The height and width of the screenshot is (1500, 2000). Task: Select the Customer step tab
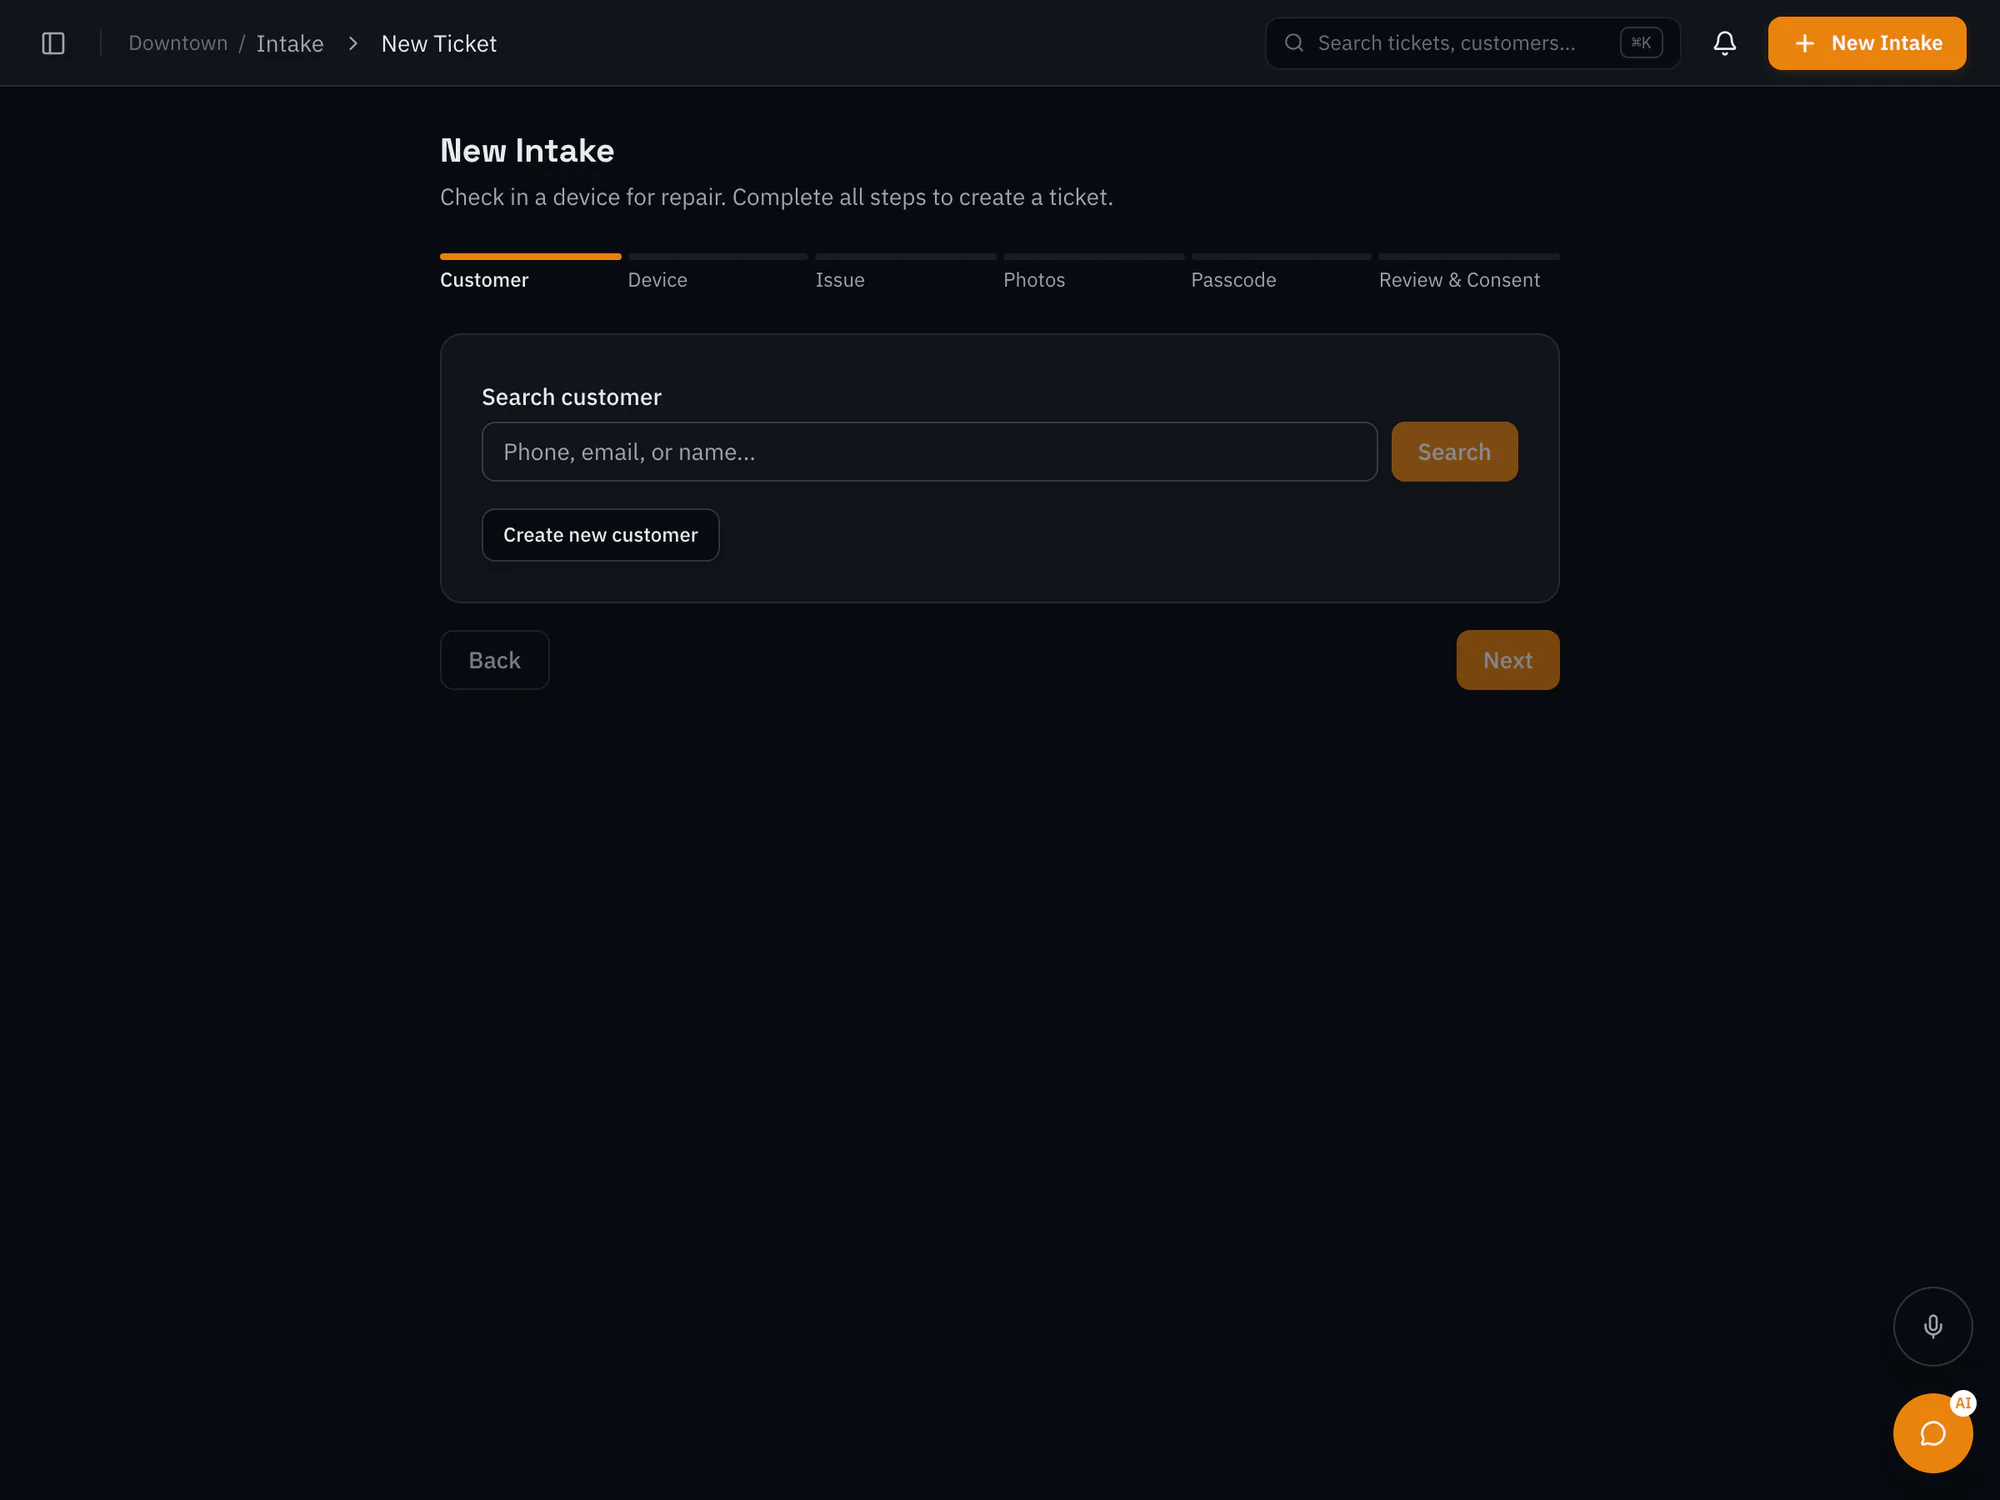click(x=530, y=273)
